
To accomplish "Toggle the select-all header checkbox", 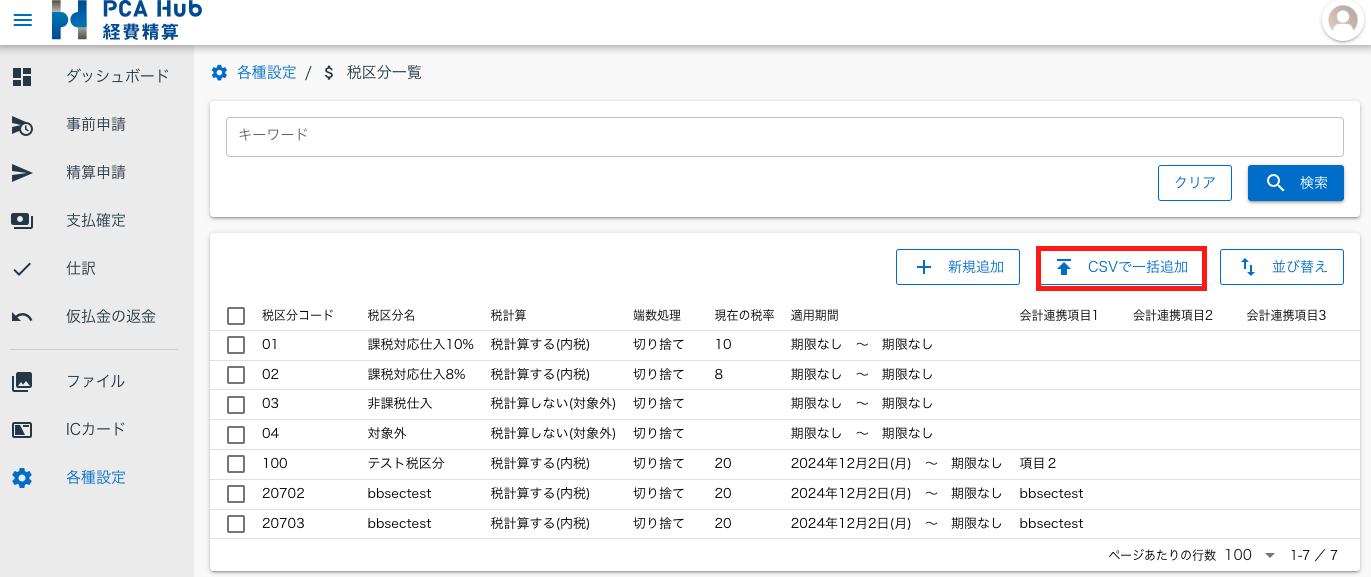I will click(236, 316).
